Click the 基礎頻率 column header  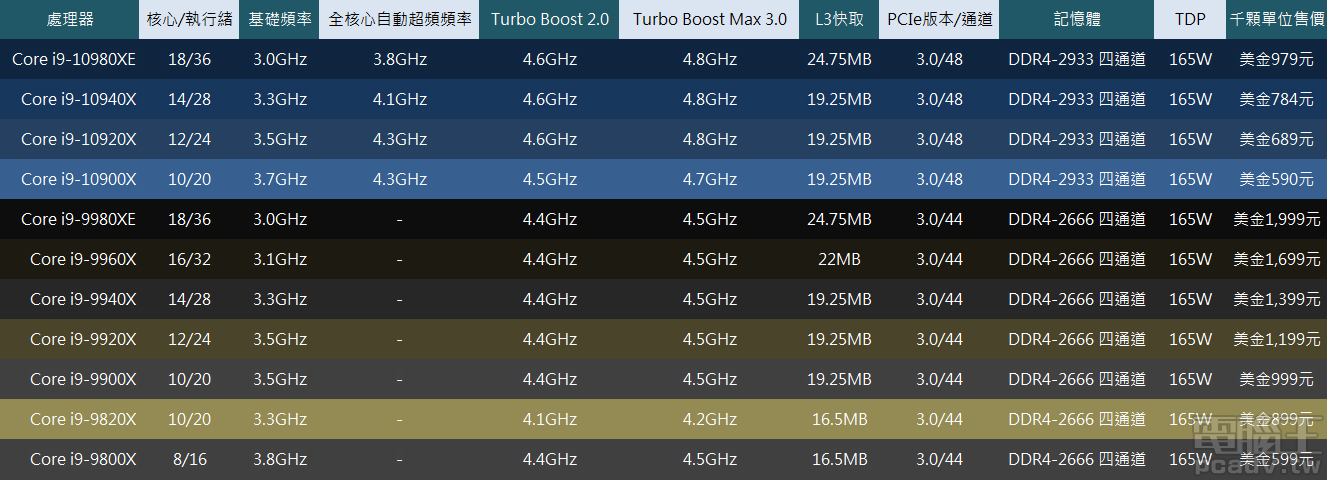pyautogui.click(x=279, y=19)
